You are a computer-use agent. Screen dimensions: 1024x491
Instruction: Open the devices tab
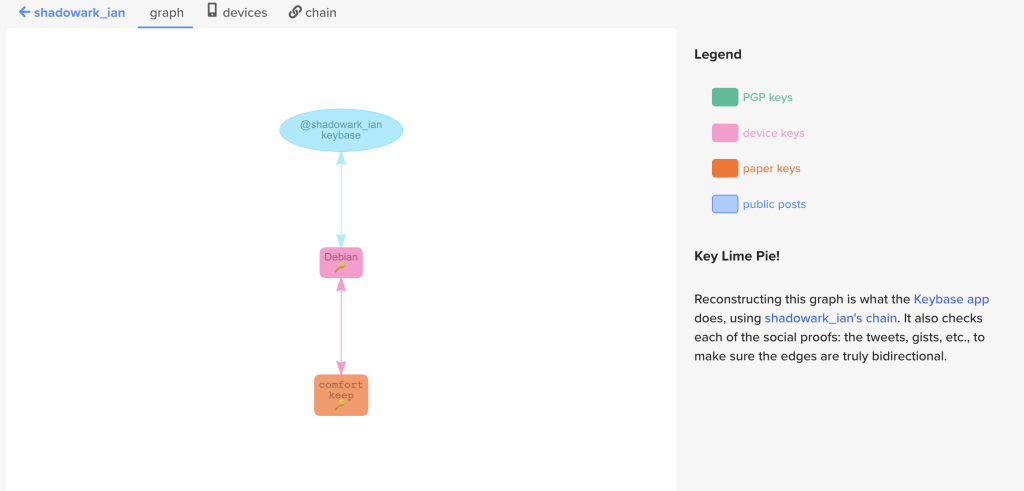point(244,13)
